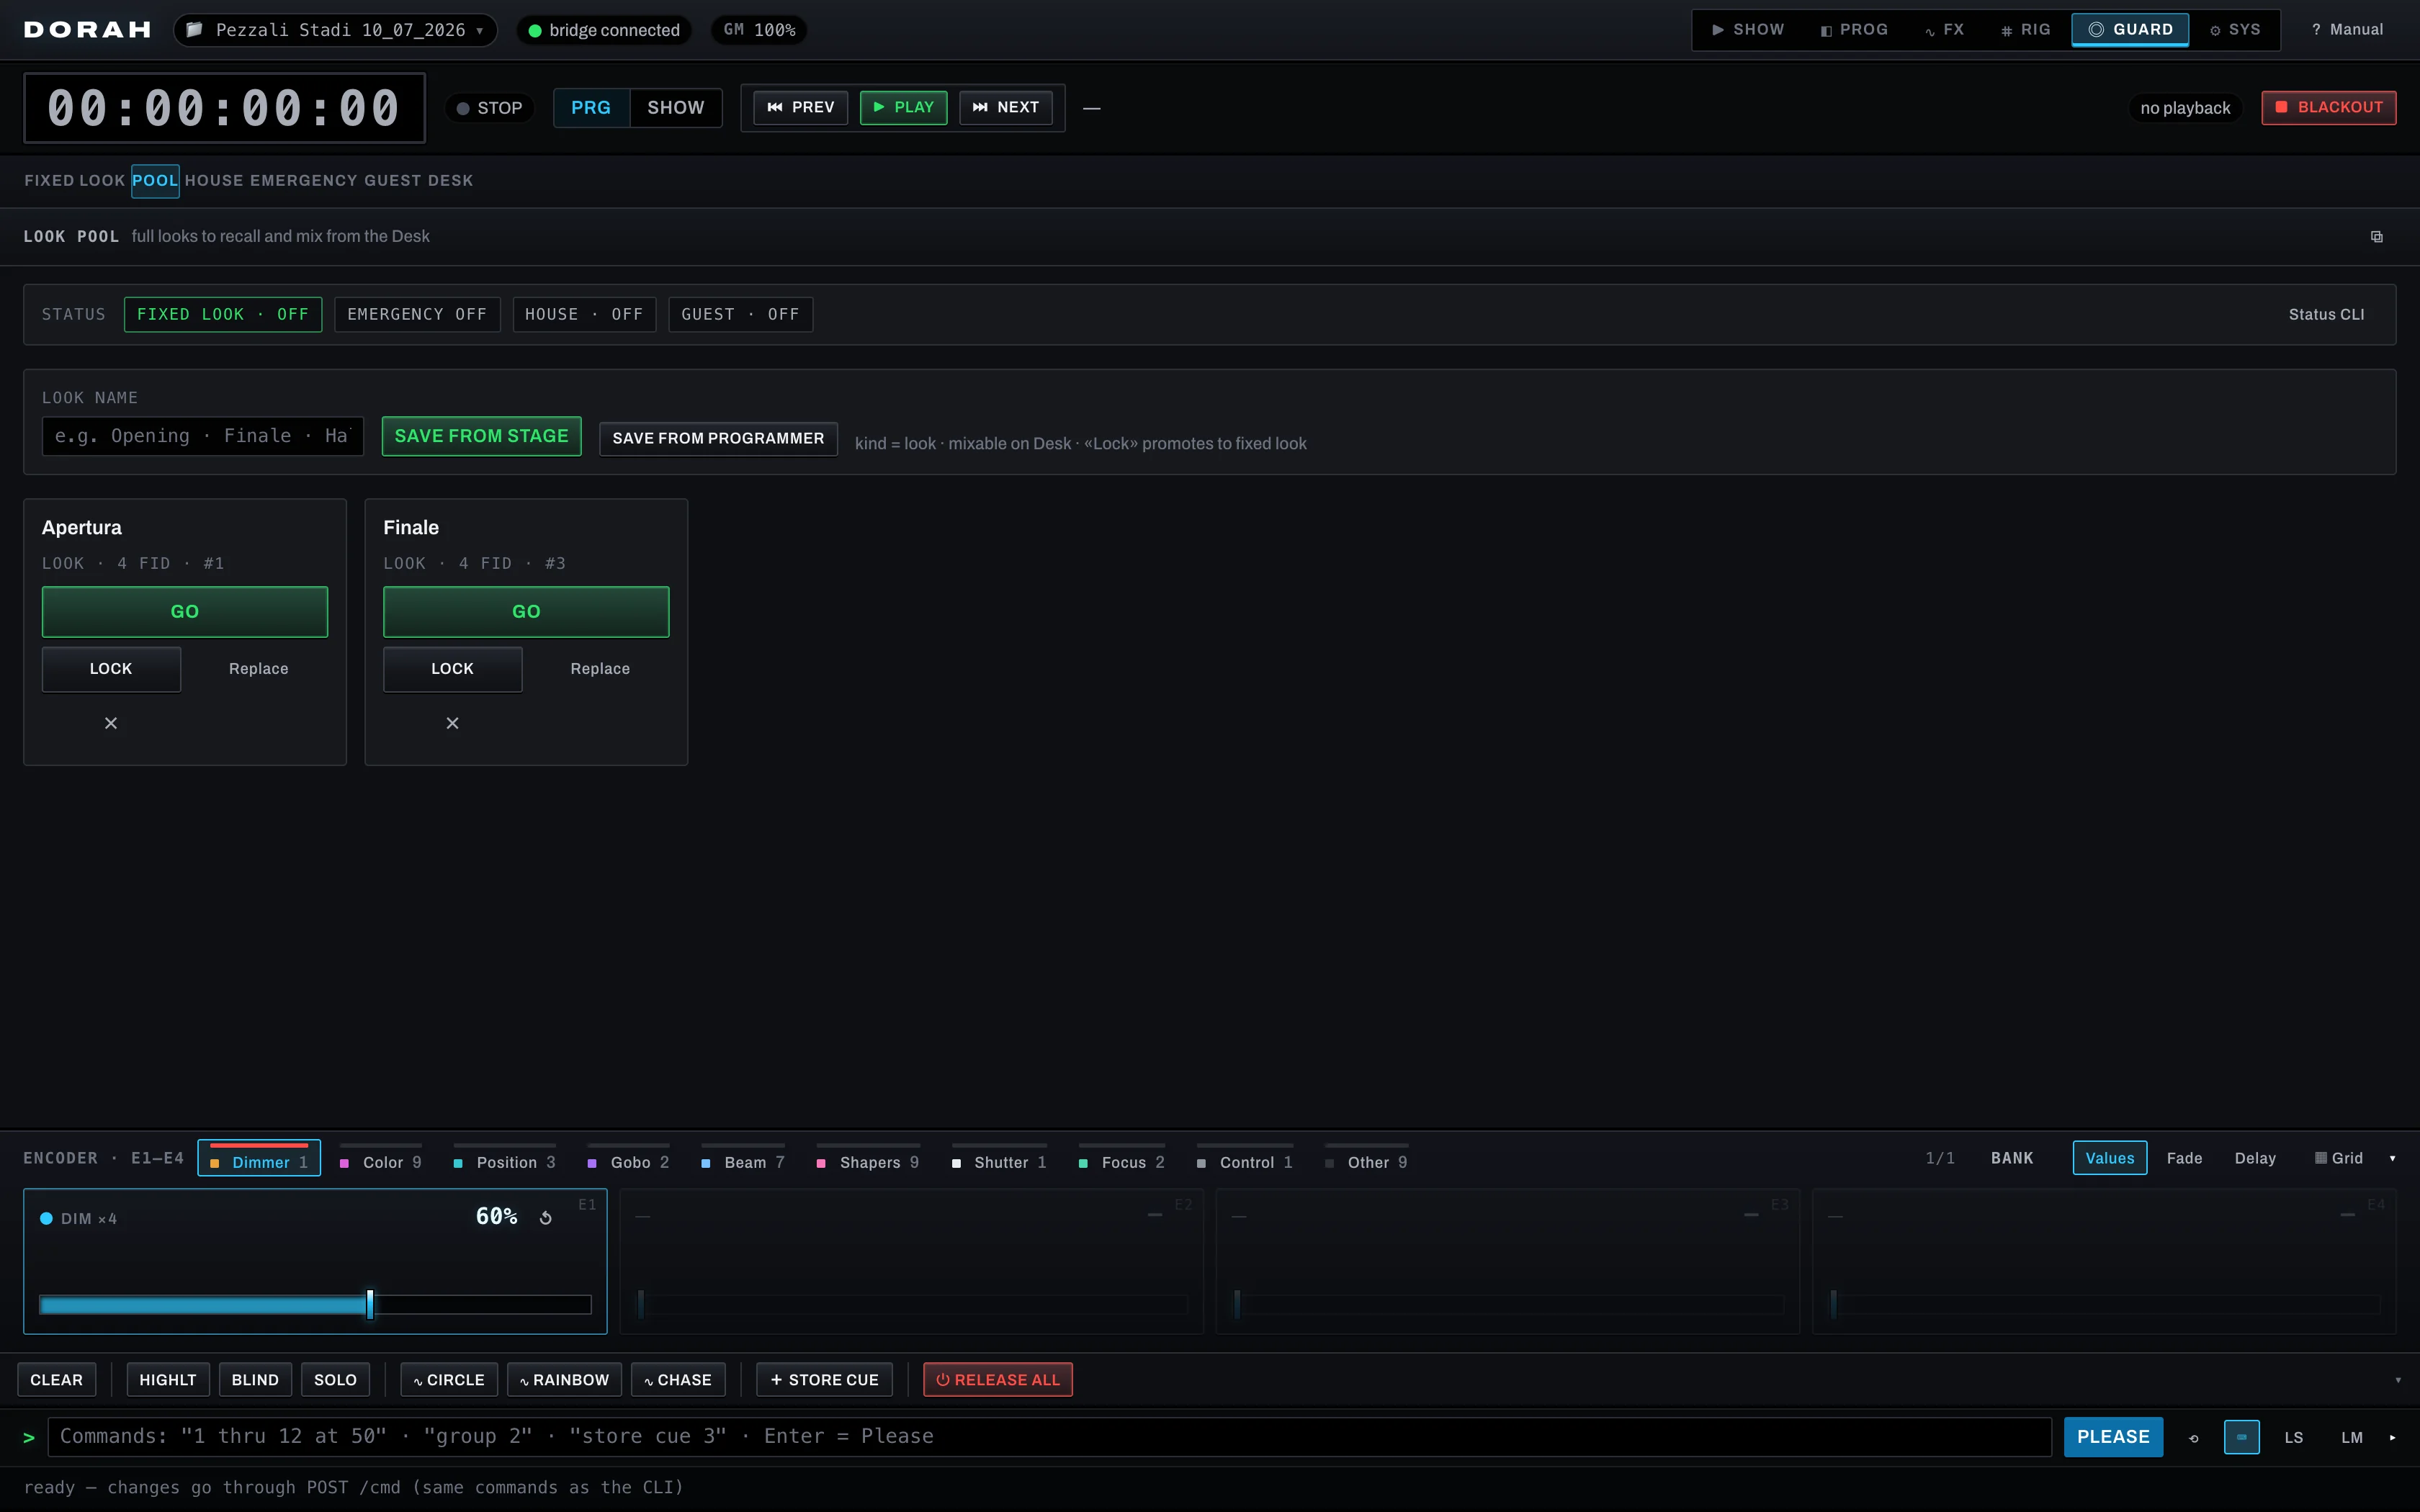
Task: Open the PROG workspace tab
Action: (x=1854, y=30)
